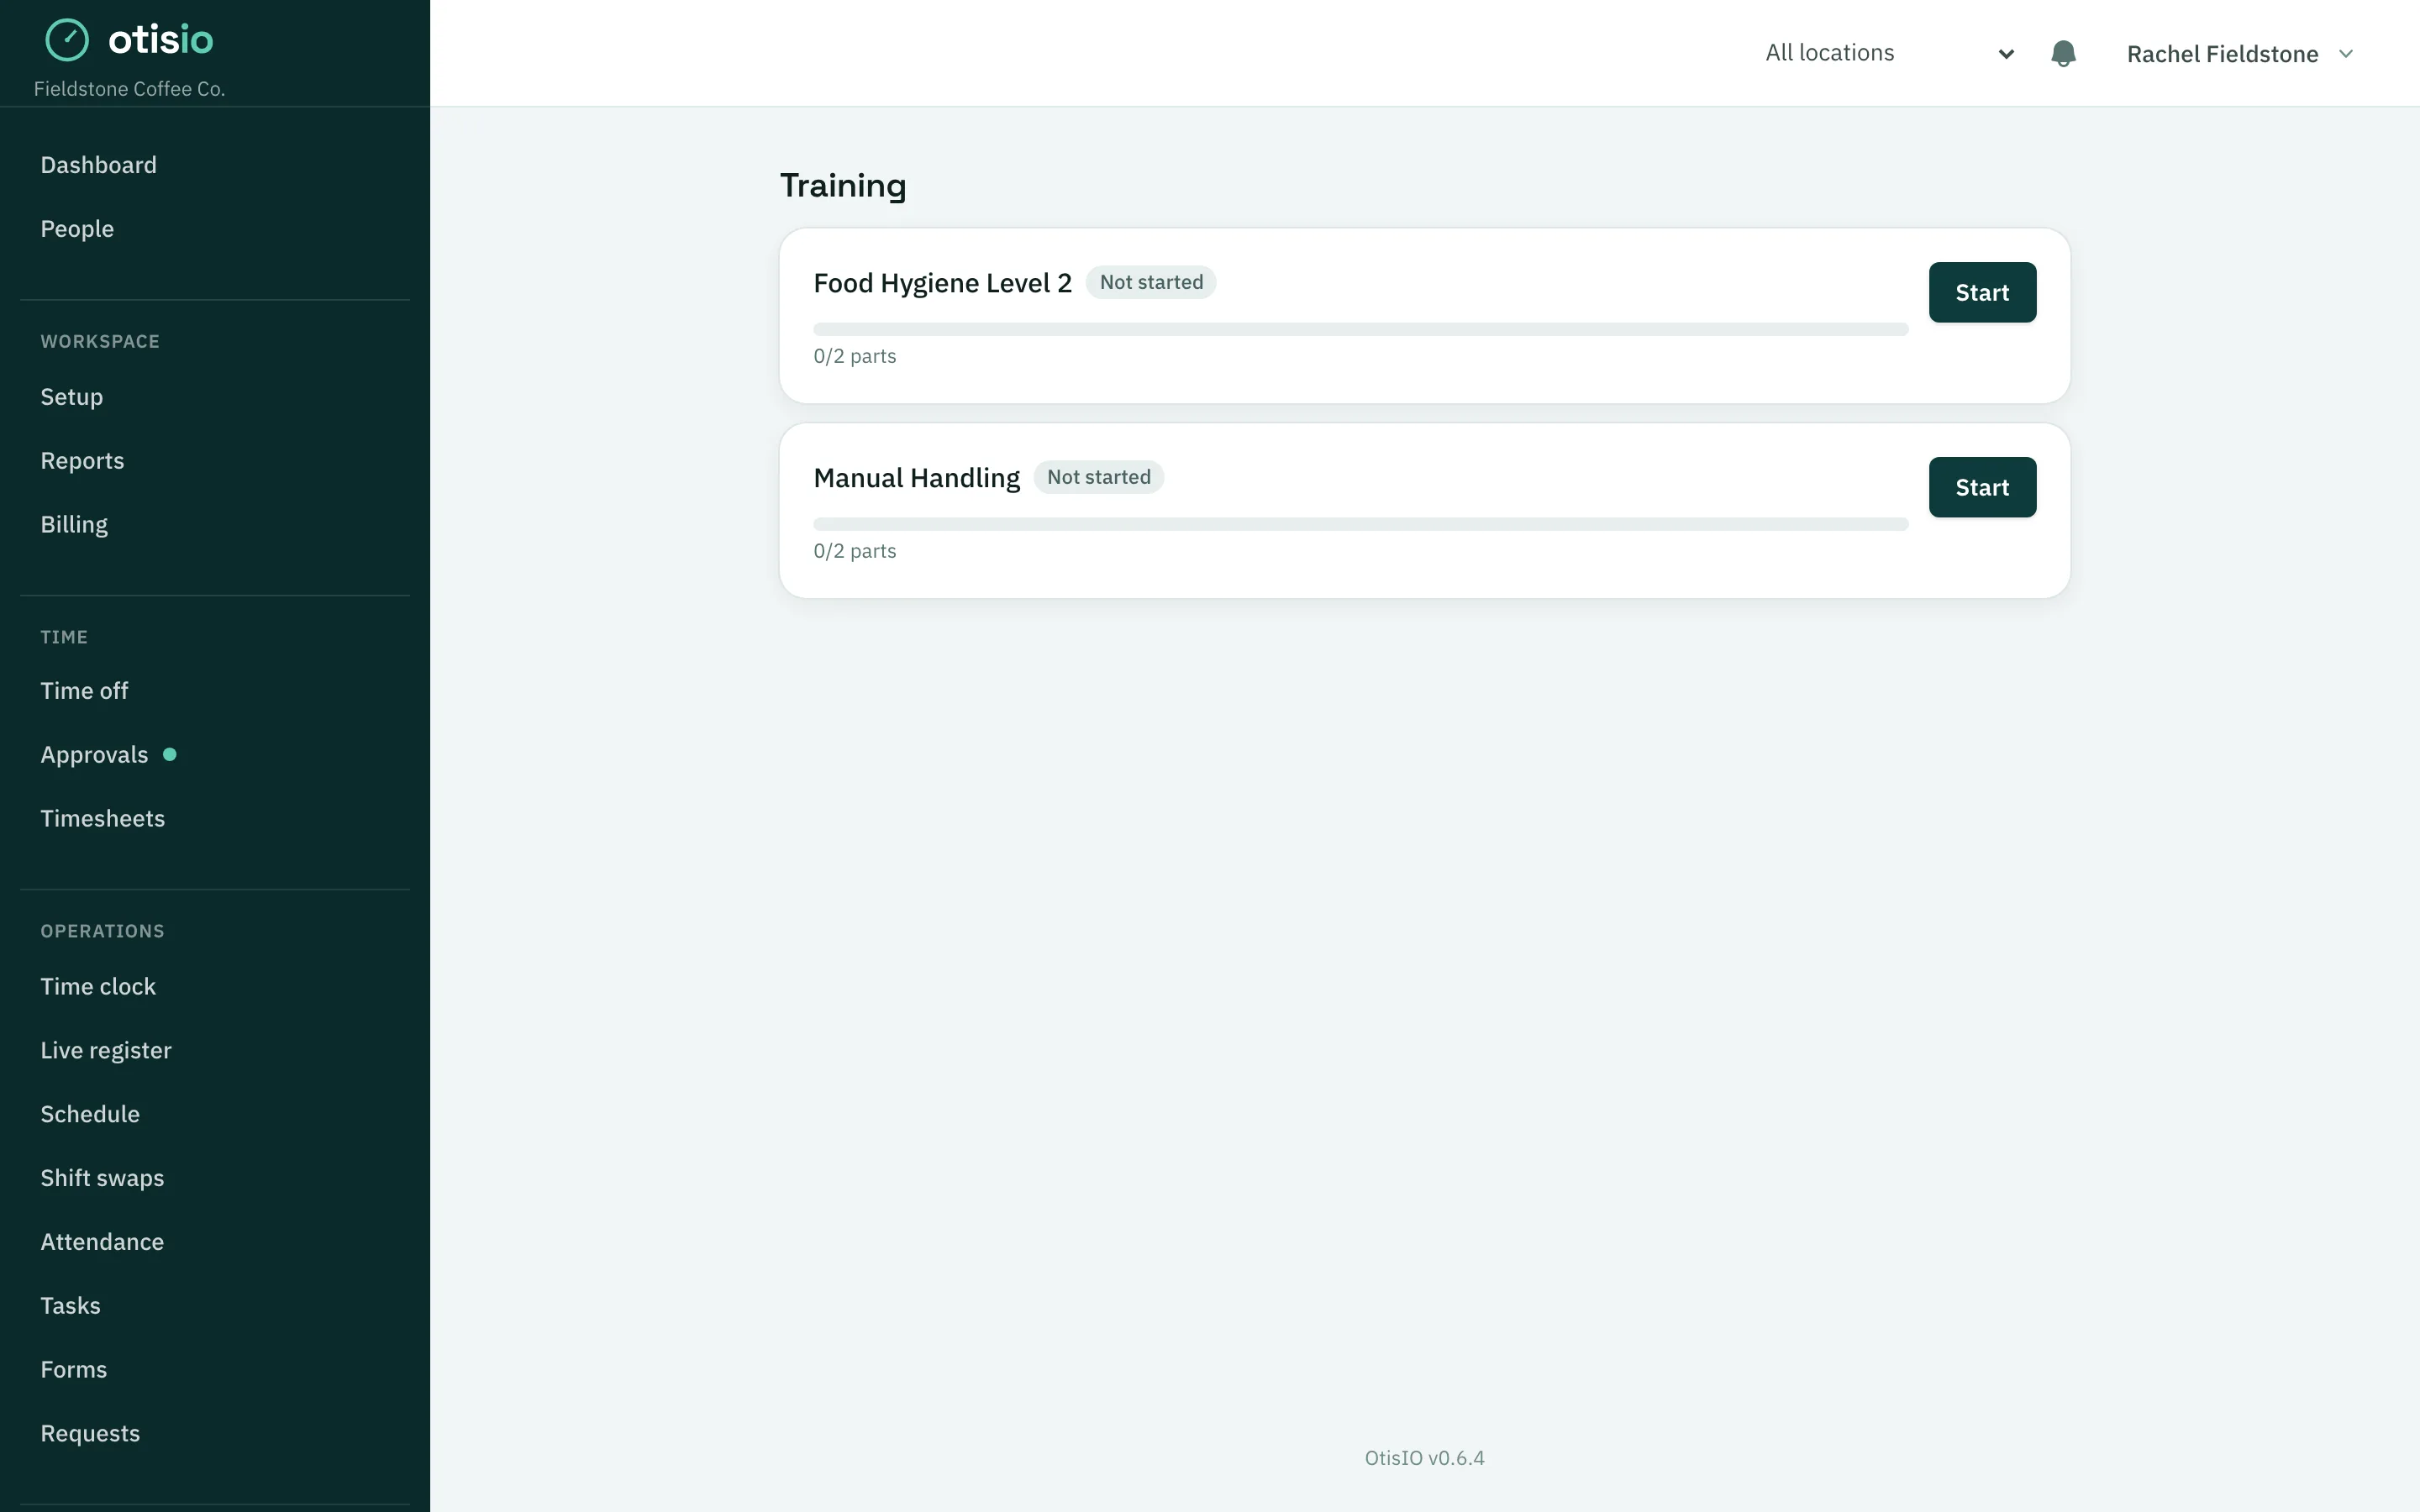
Task: Click the green dot next to Approvals
Action: 170,755
